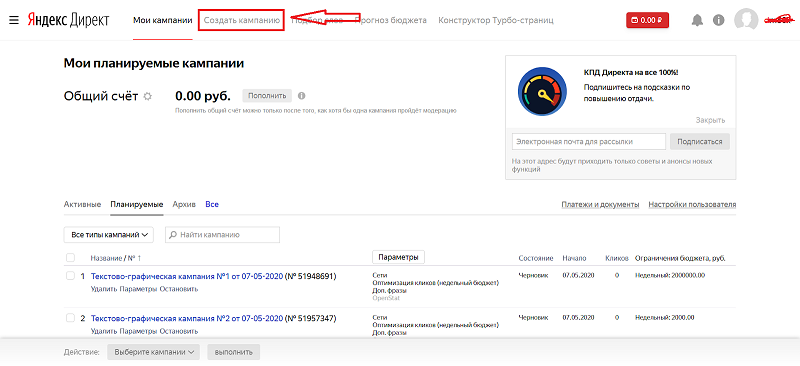Screen dimensions: 800x366
Task: Click the КПД Директа speedometer image
Action: tap(542, 91)
